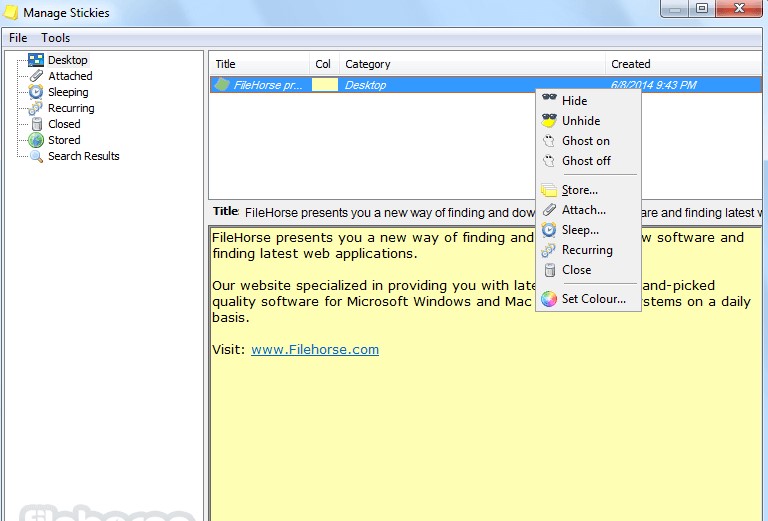Choose Unhide from the context menu
Screen dimensions: 768x521
pyautogui.click(x=588, y=120)
